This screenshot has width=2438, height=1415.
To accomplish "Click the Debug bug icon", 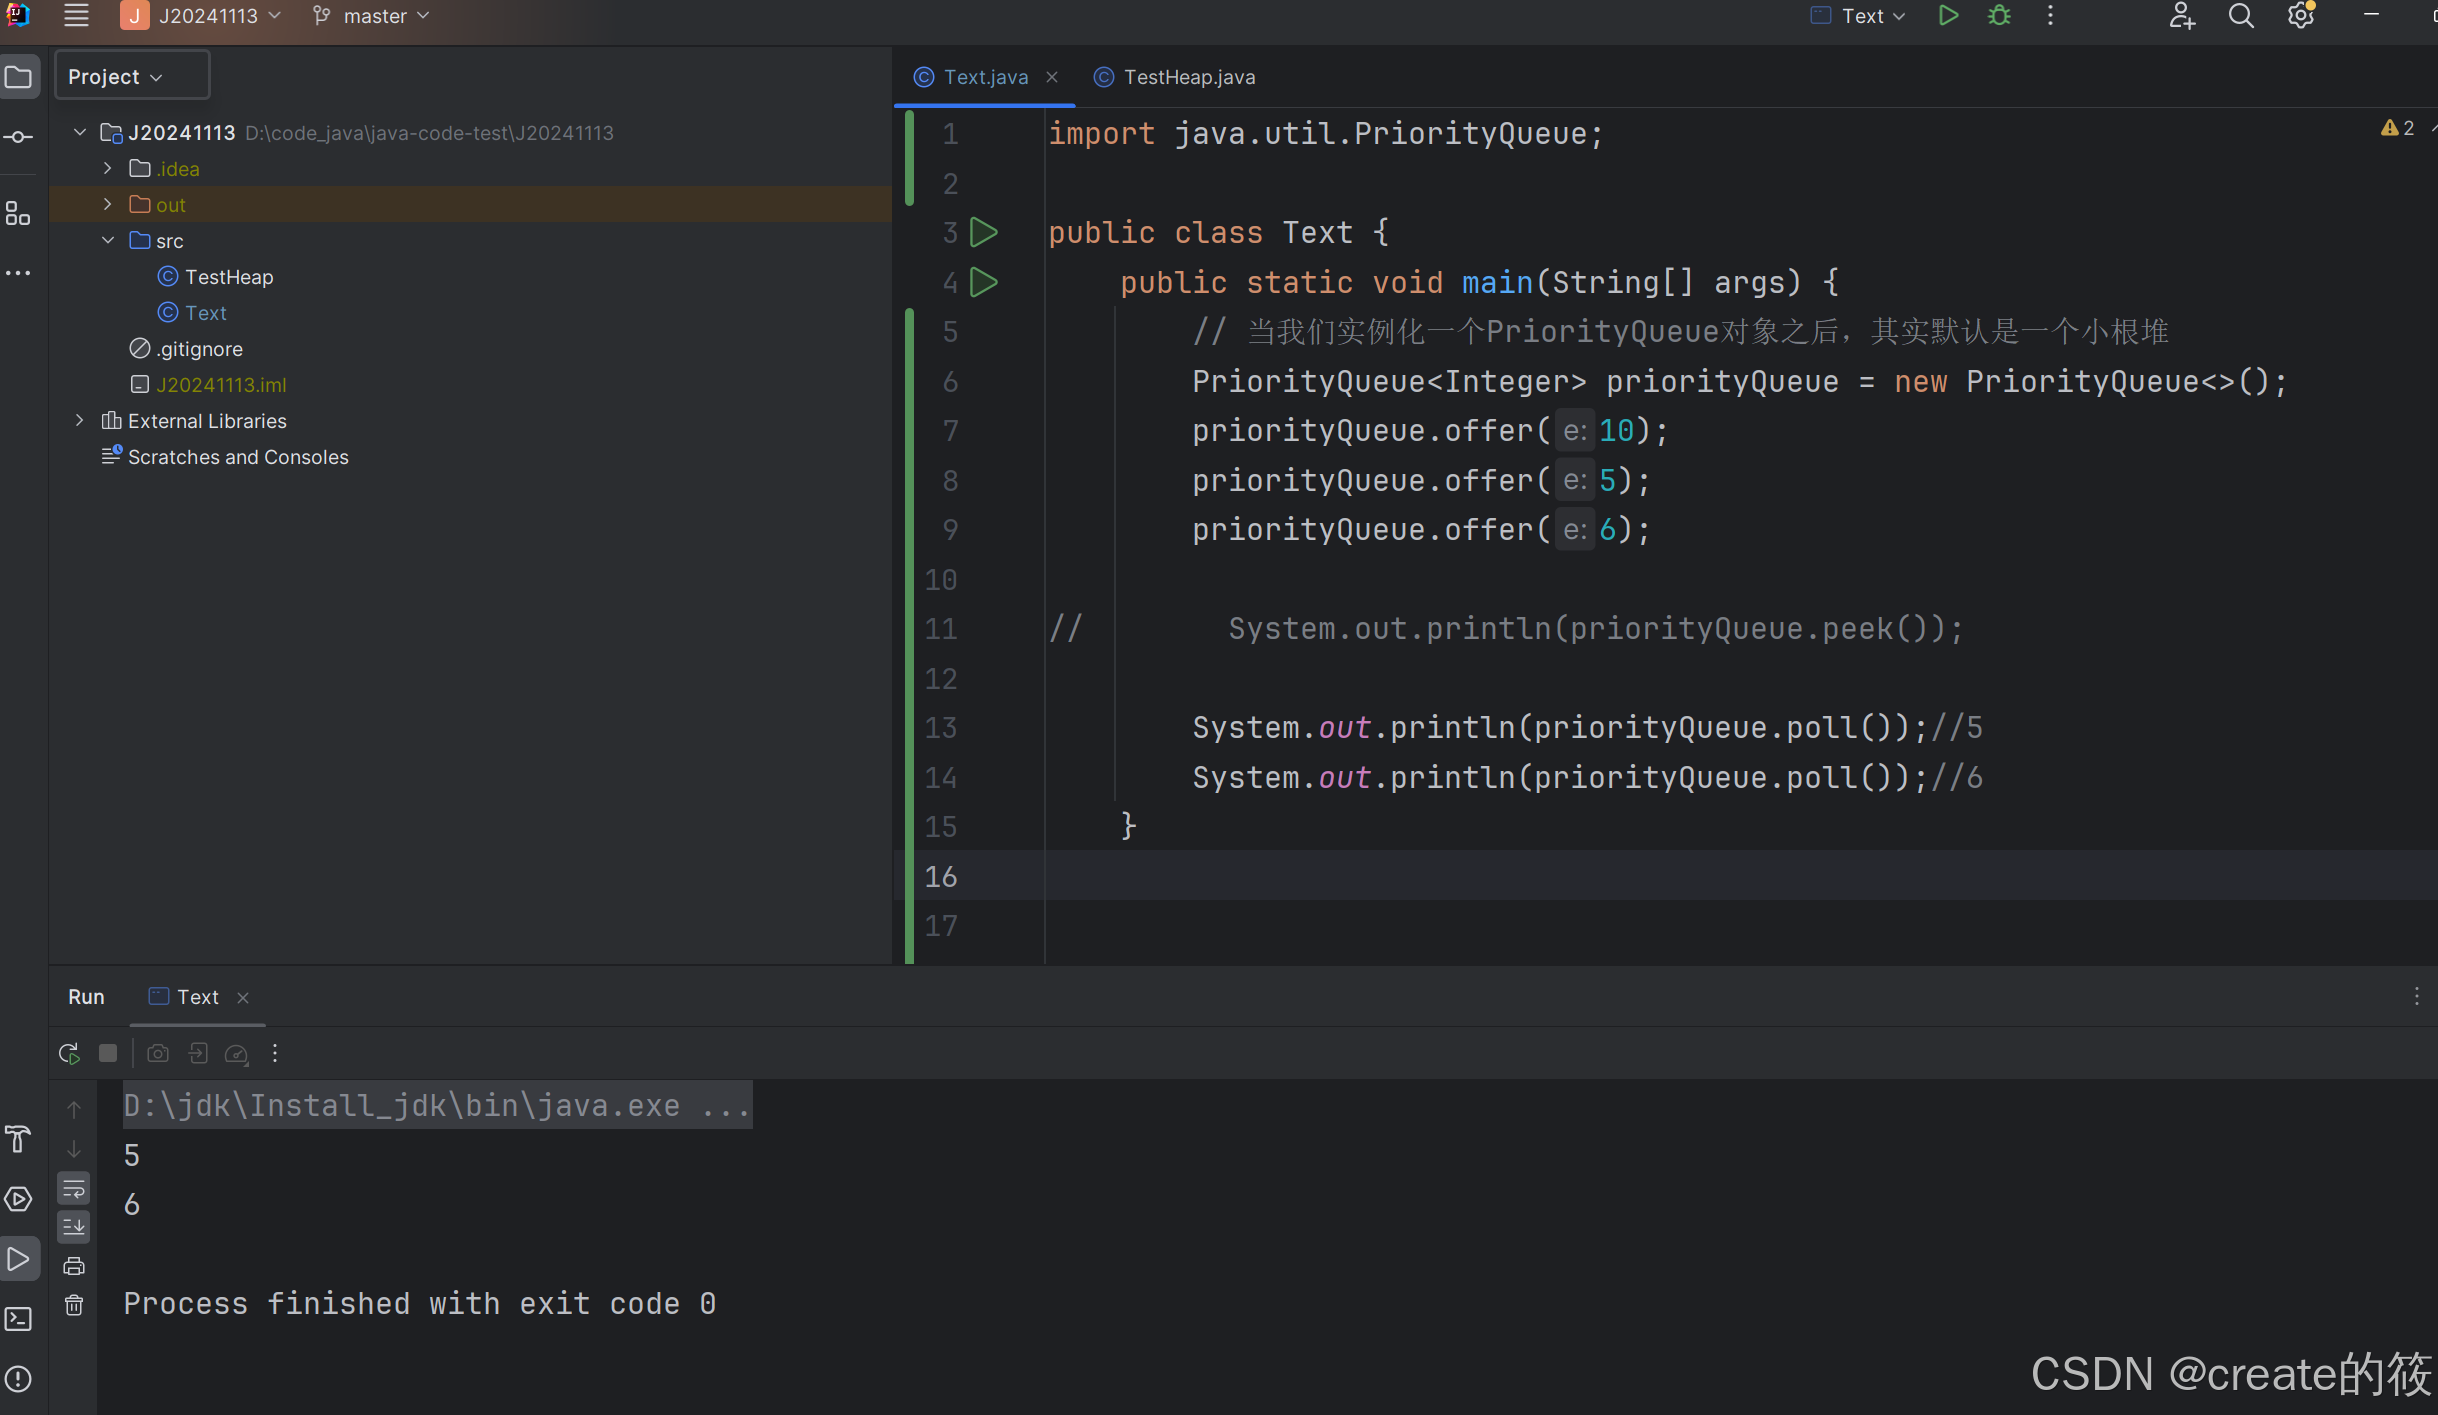I will click(1999, 16).
